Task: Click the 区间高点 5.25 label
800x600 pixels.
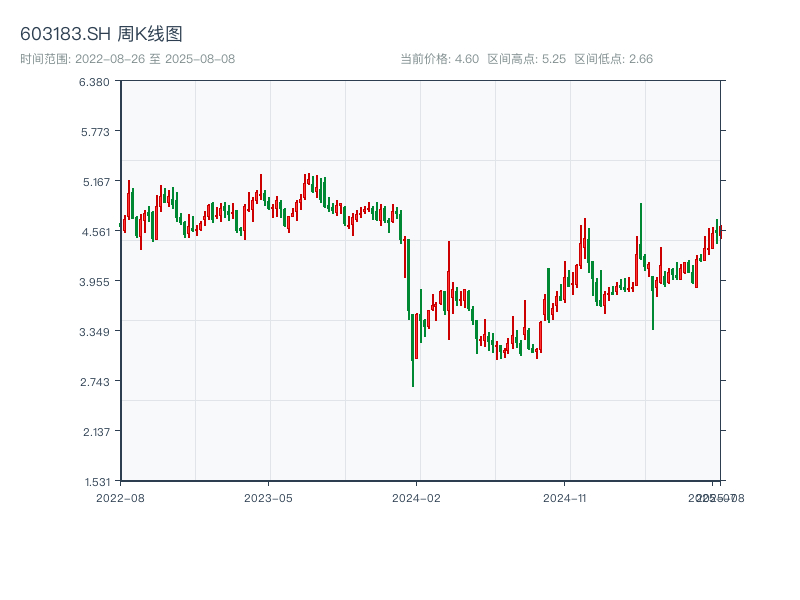Action: pos(527,59)
